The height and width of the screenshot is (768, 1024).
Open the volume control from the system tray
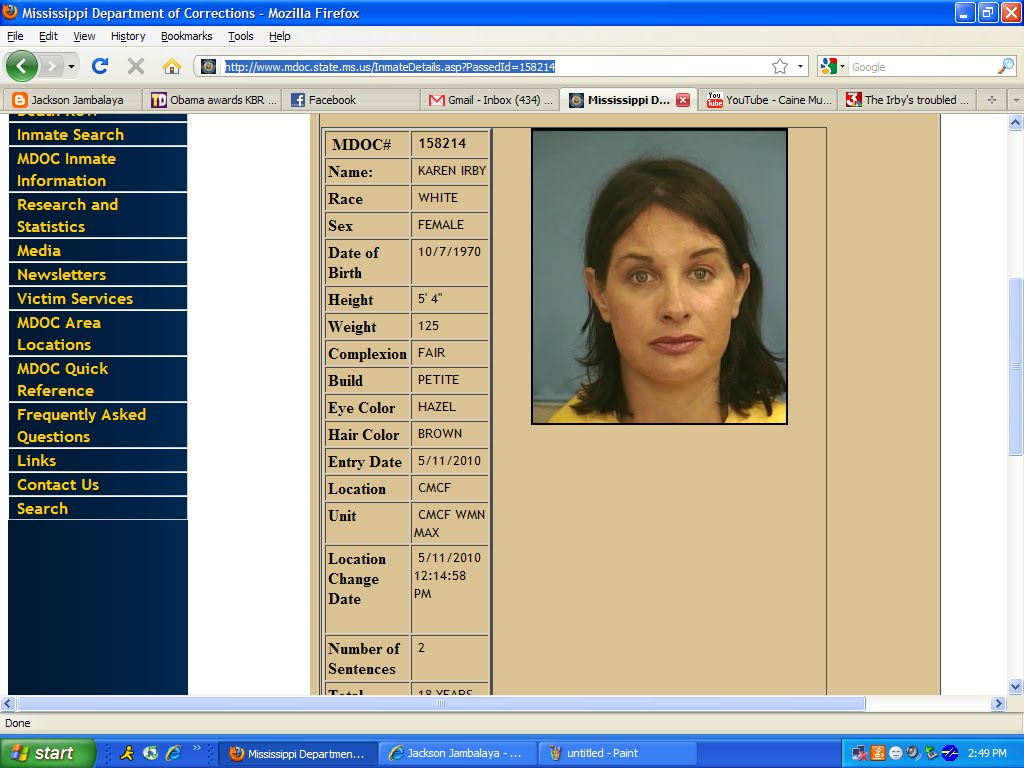914,754
